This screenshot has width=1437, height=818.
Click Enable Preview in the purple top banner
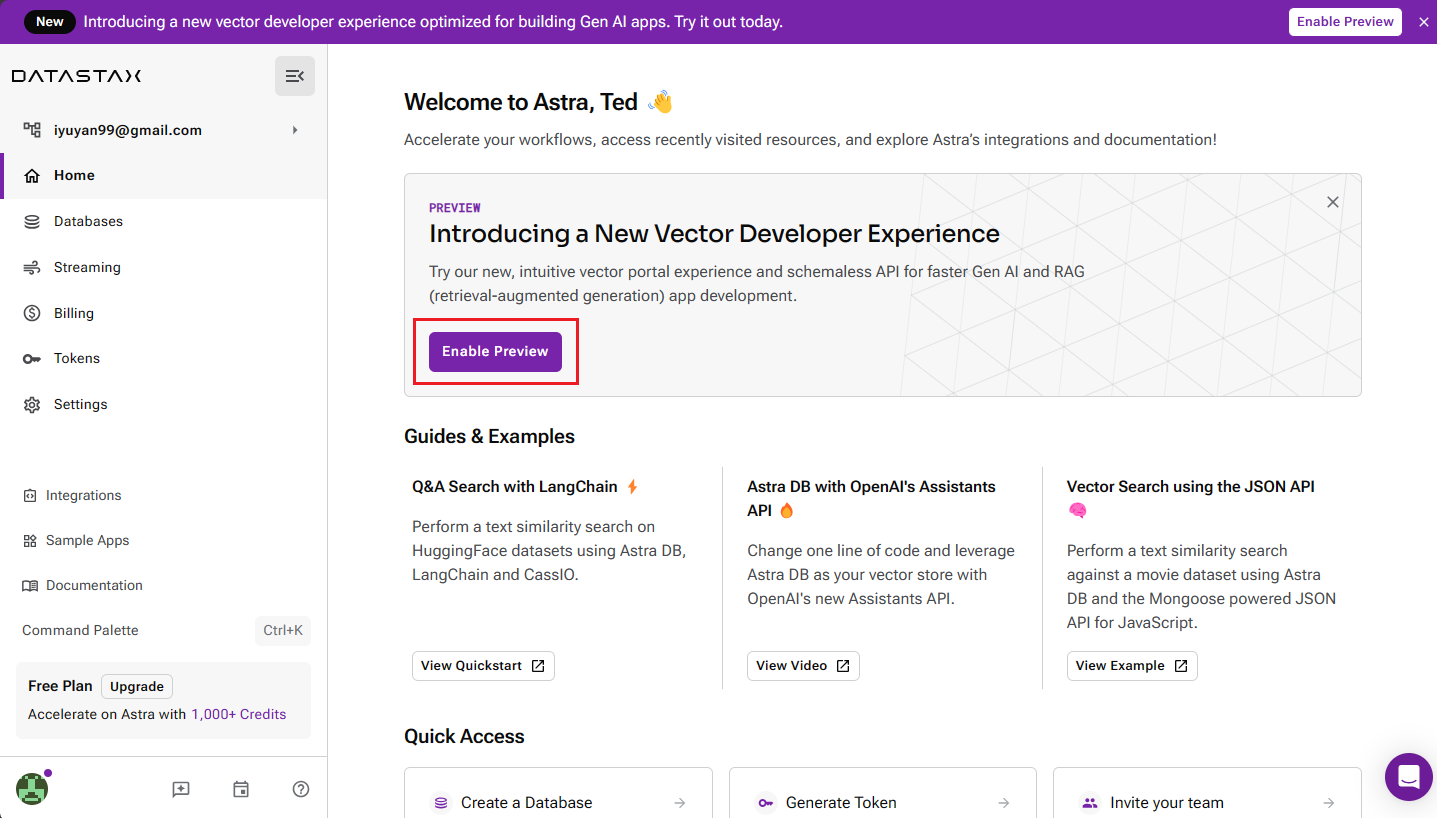click(x=1345, y=21)
